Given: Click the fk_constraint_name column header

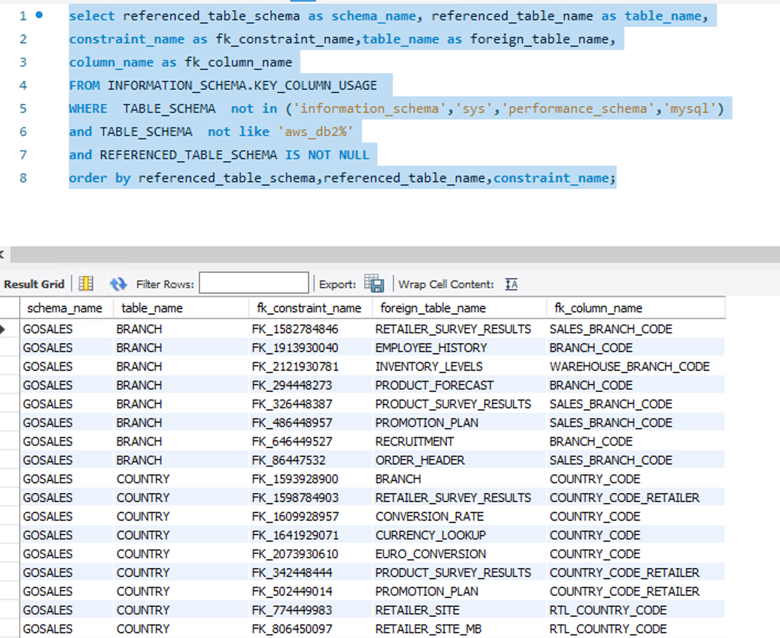Looking at the screenshot, I should tap(307, 308).
